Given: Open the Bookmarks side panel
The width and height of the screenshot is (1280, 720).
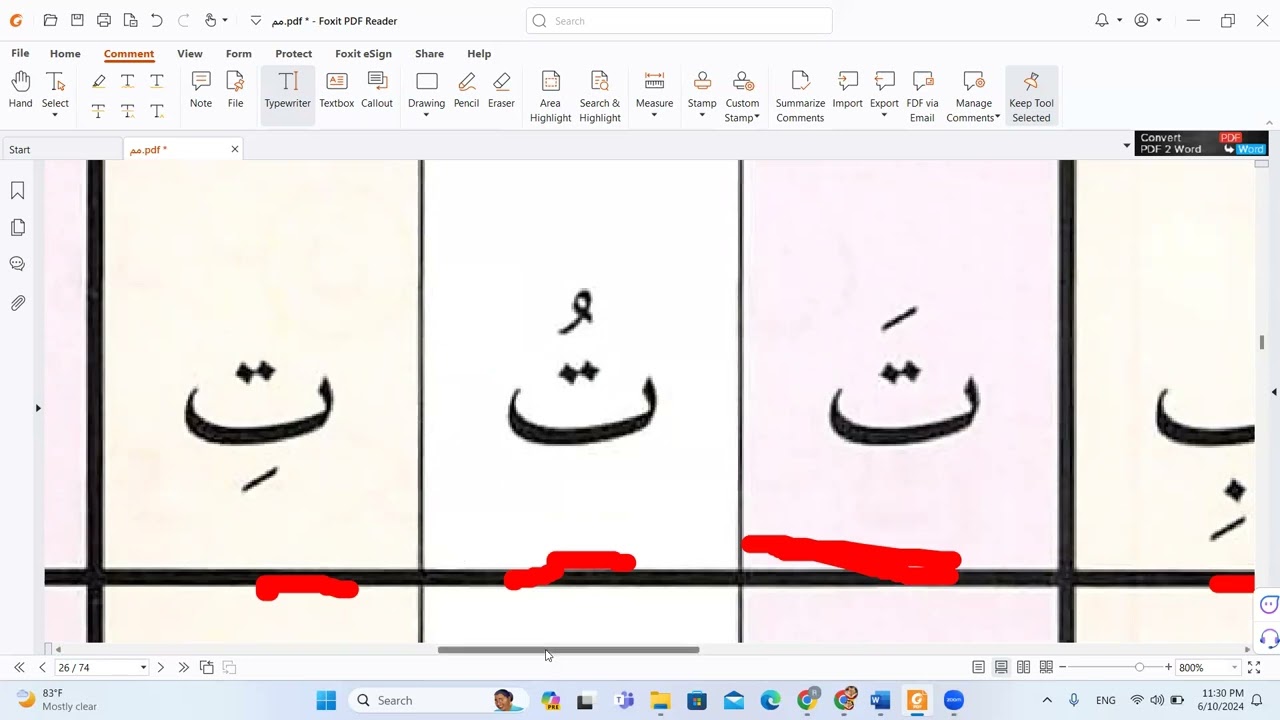Looking at the screenshot, I should [x=18, y=191].
